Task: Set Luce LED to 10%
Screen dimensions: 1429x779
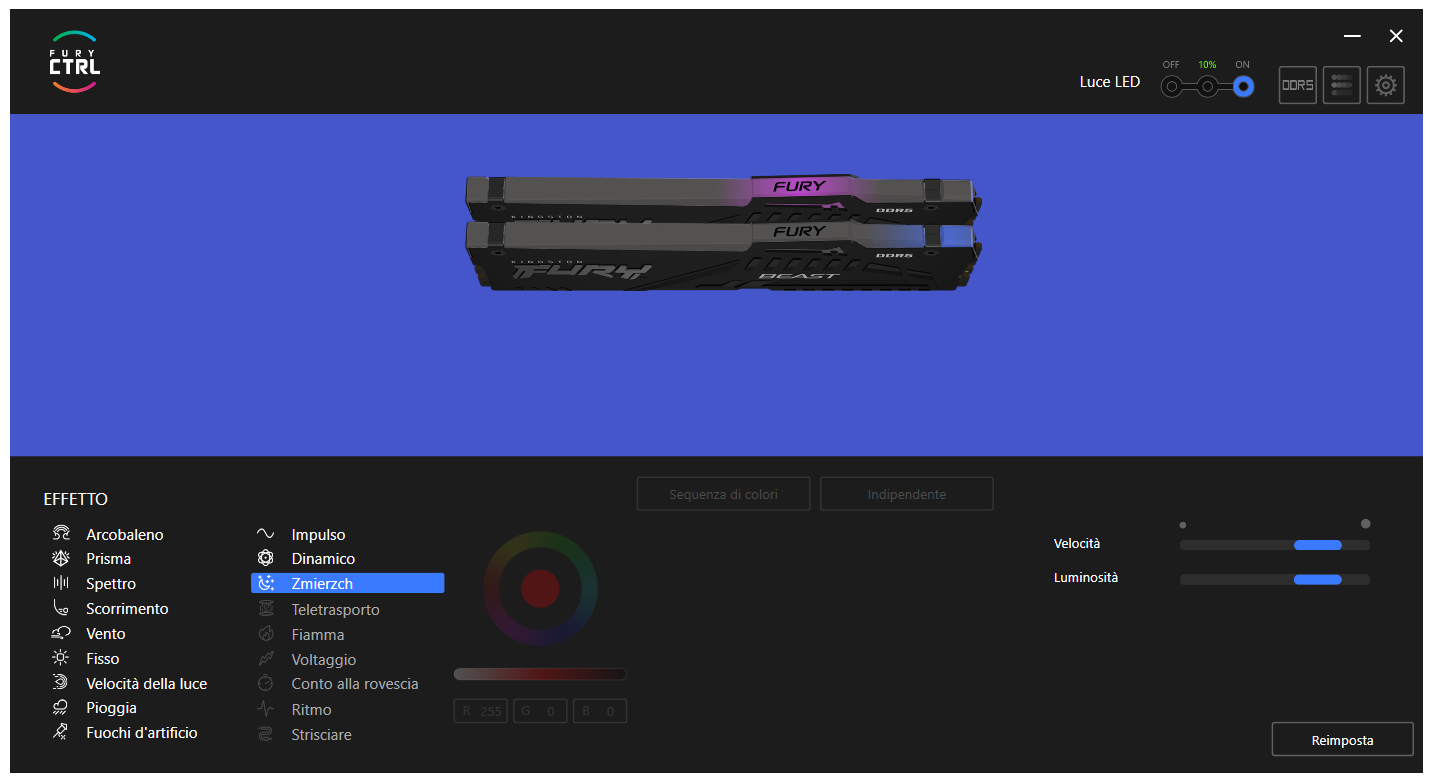Action: click(x=1207, y=87)
